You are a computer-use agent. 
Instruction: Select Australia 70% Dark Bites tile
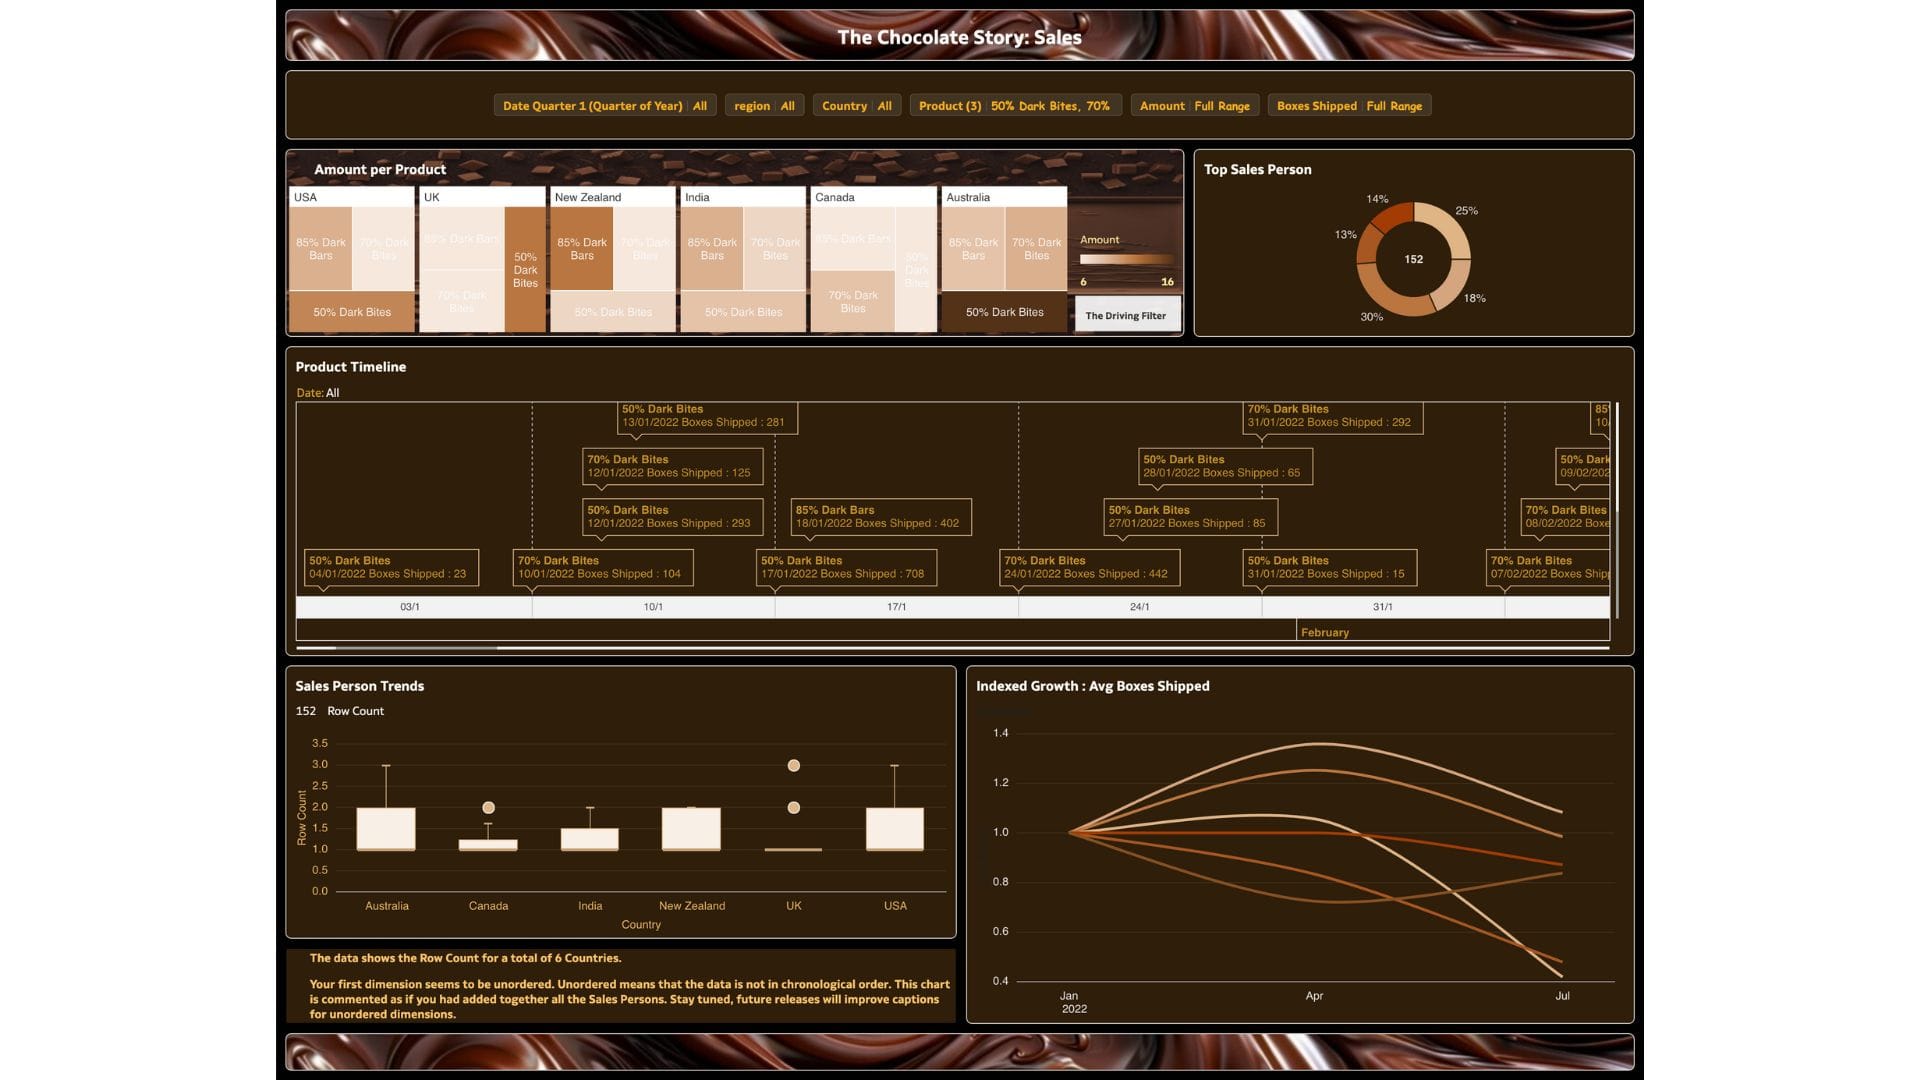1036,249
